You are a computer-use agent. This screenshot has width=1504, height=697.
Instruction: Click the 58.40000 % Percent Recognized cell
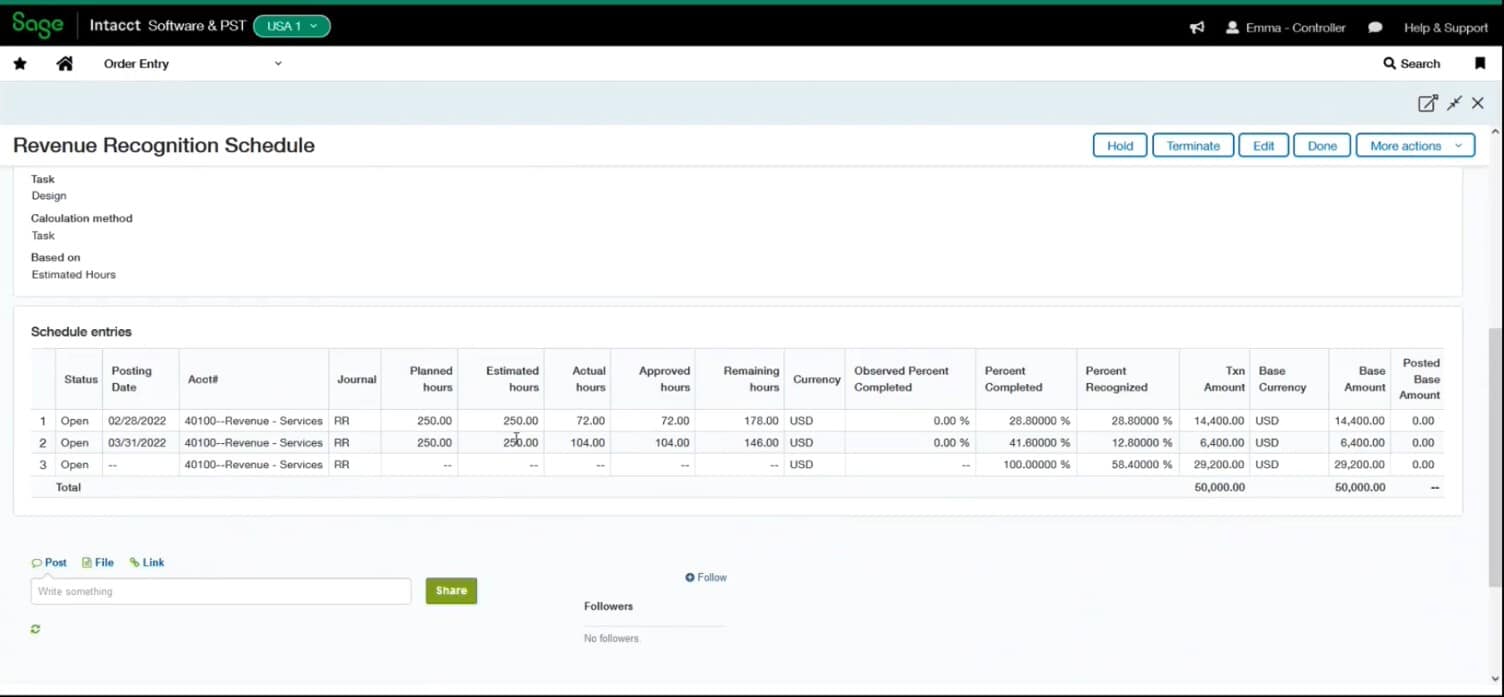(x=1128, y=465)
